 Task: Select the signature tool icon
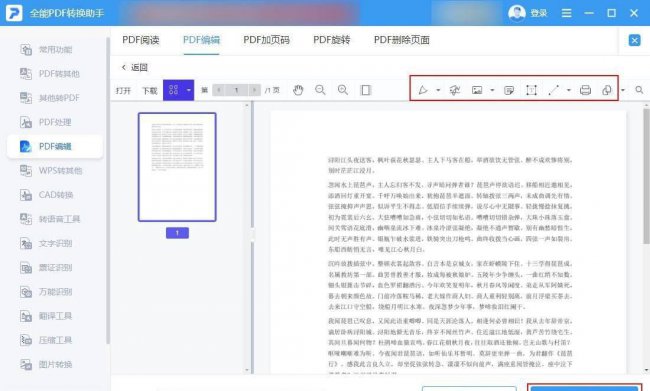[x=455, y=90]
